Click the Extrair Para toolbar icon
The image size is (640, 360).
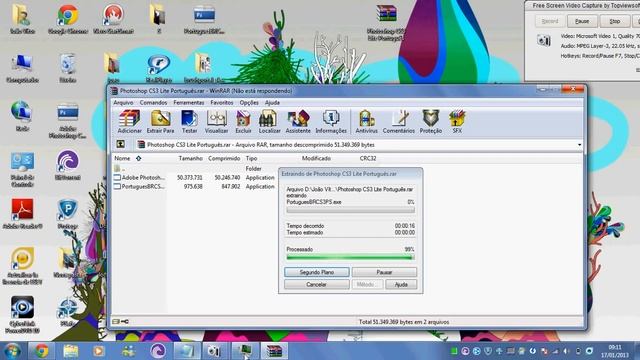(160, 122)
